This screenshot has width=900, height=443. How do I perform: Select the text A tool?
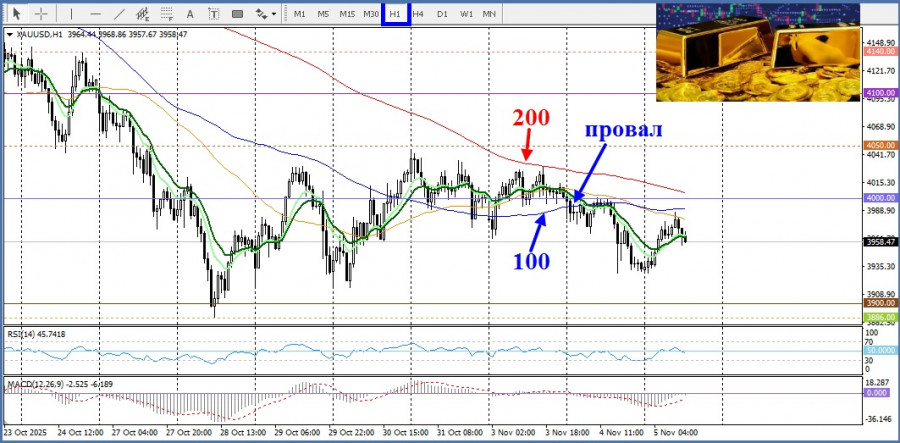pos(191,13)
